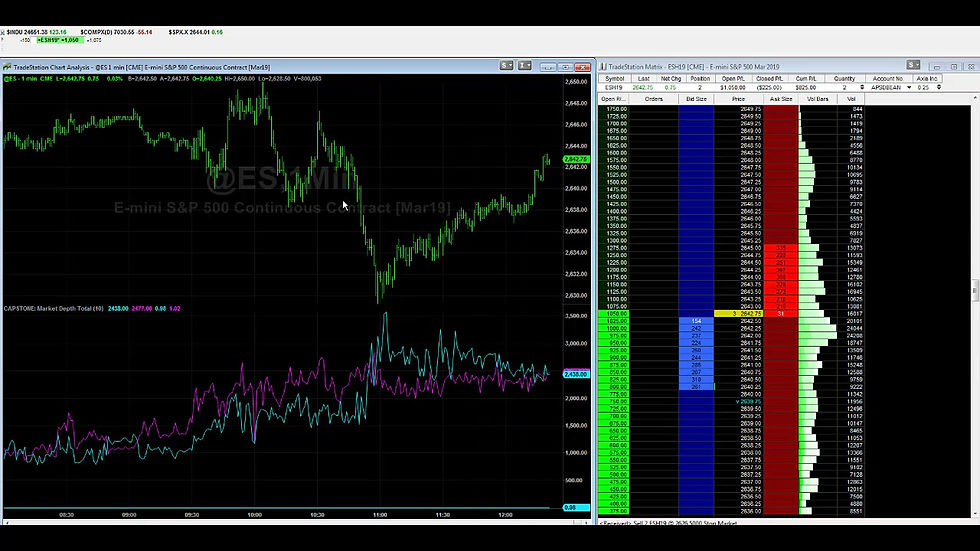
Task: Click the Net Chg column header
Action: click(671, 79)
